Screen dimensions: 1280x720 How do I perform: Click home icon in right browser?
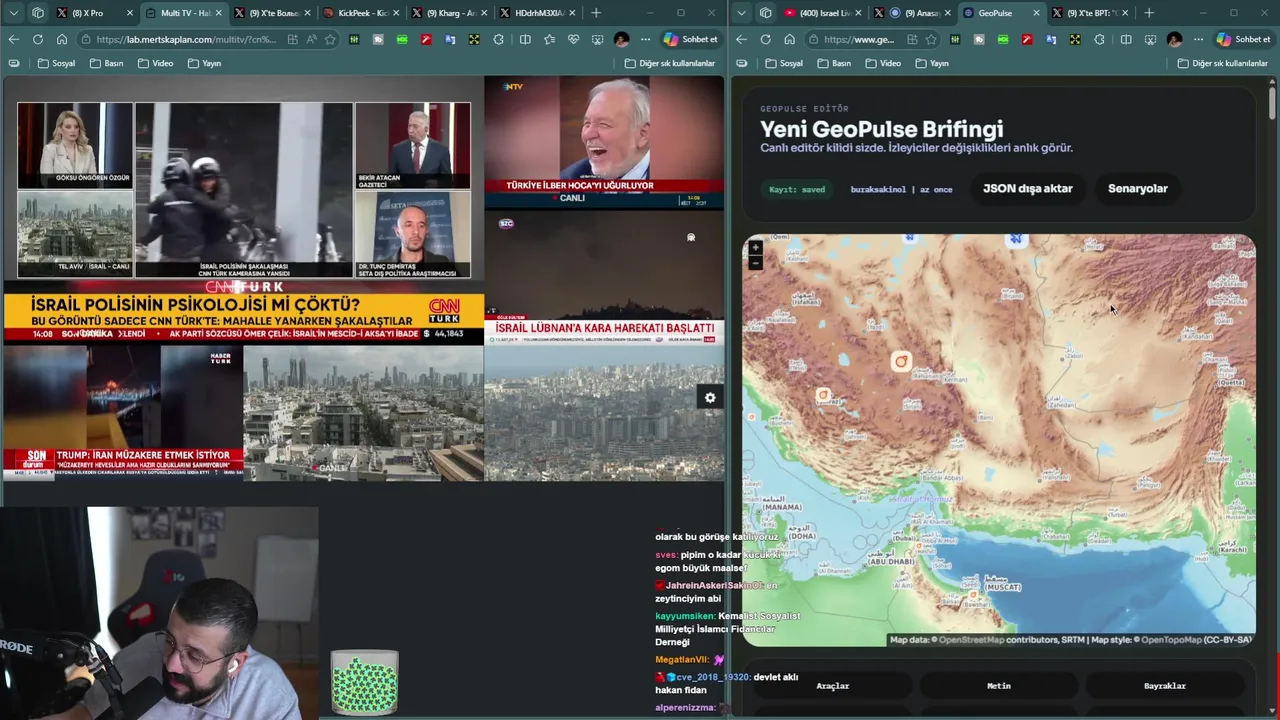789,39
